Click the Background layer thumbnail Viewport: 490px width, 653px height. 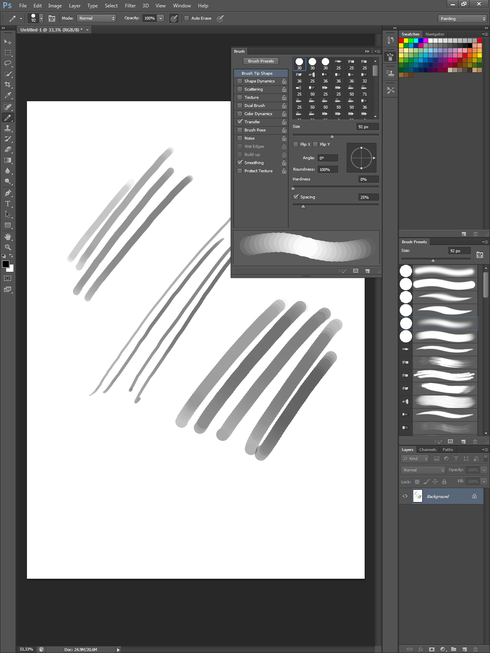[418, 496]
